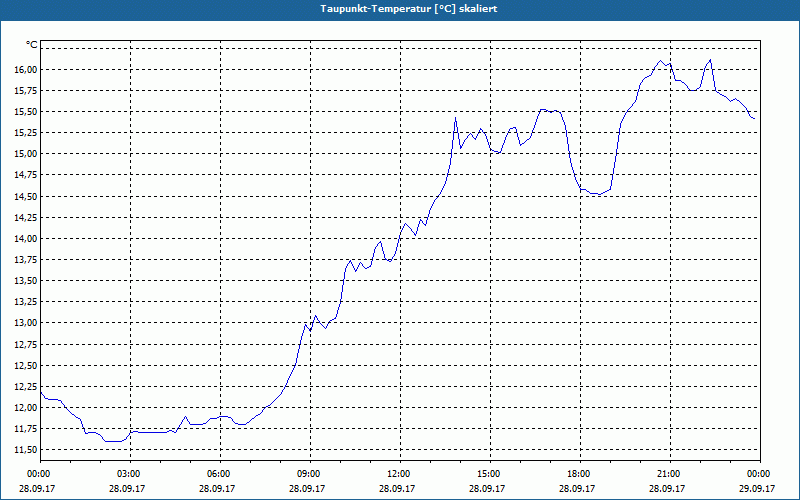Click the '14,75' y-axis value
The image size is (800, 500).
(27, 175)
